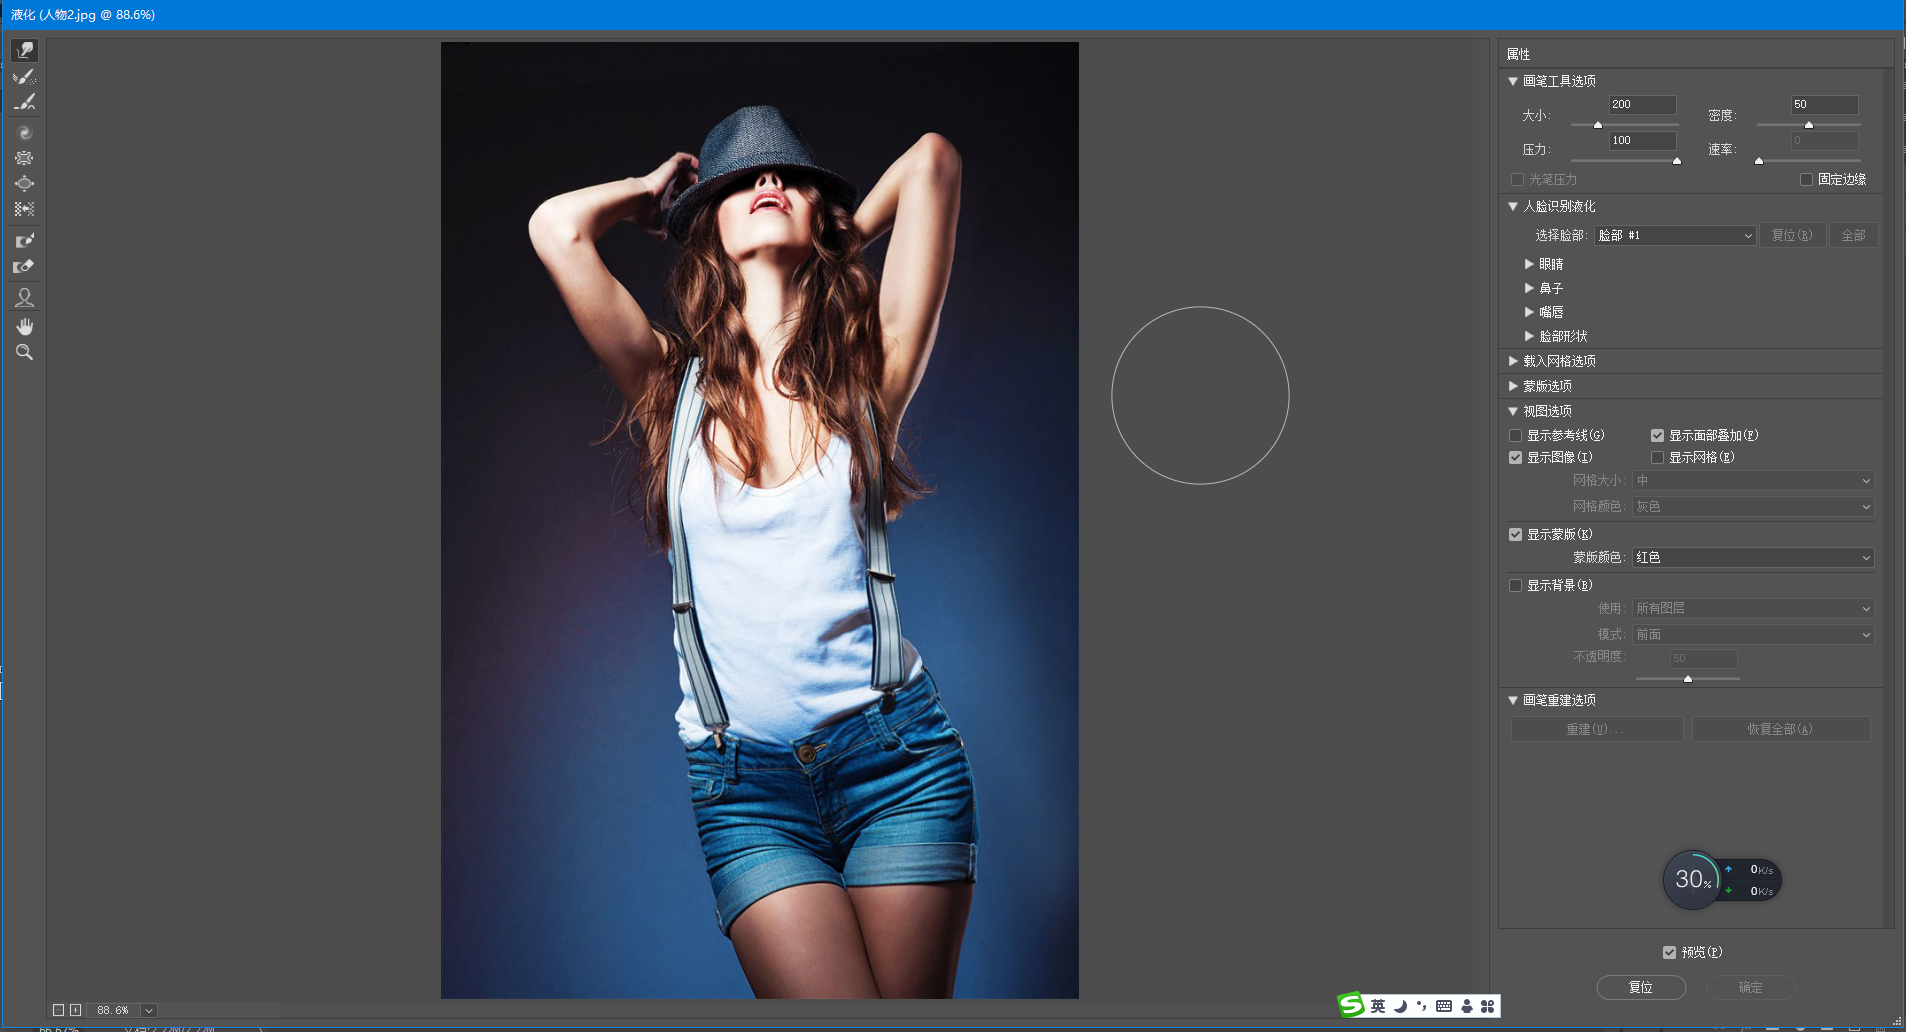Screen dimensions: 1906x1032
Task: Uncheck the 显示蒙版 checkbox
Action: (x=1516, y=535)
